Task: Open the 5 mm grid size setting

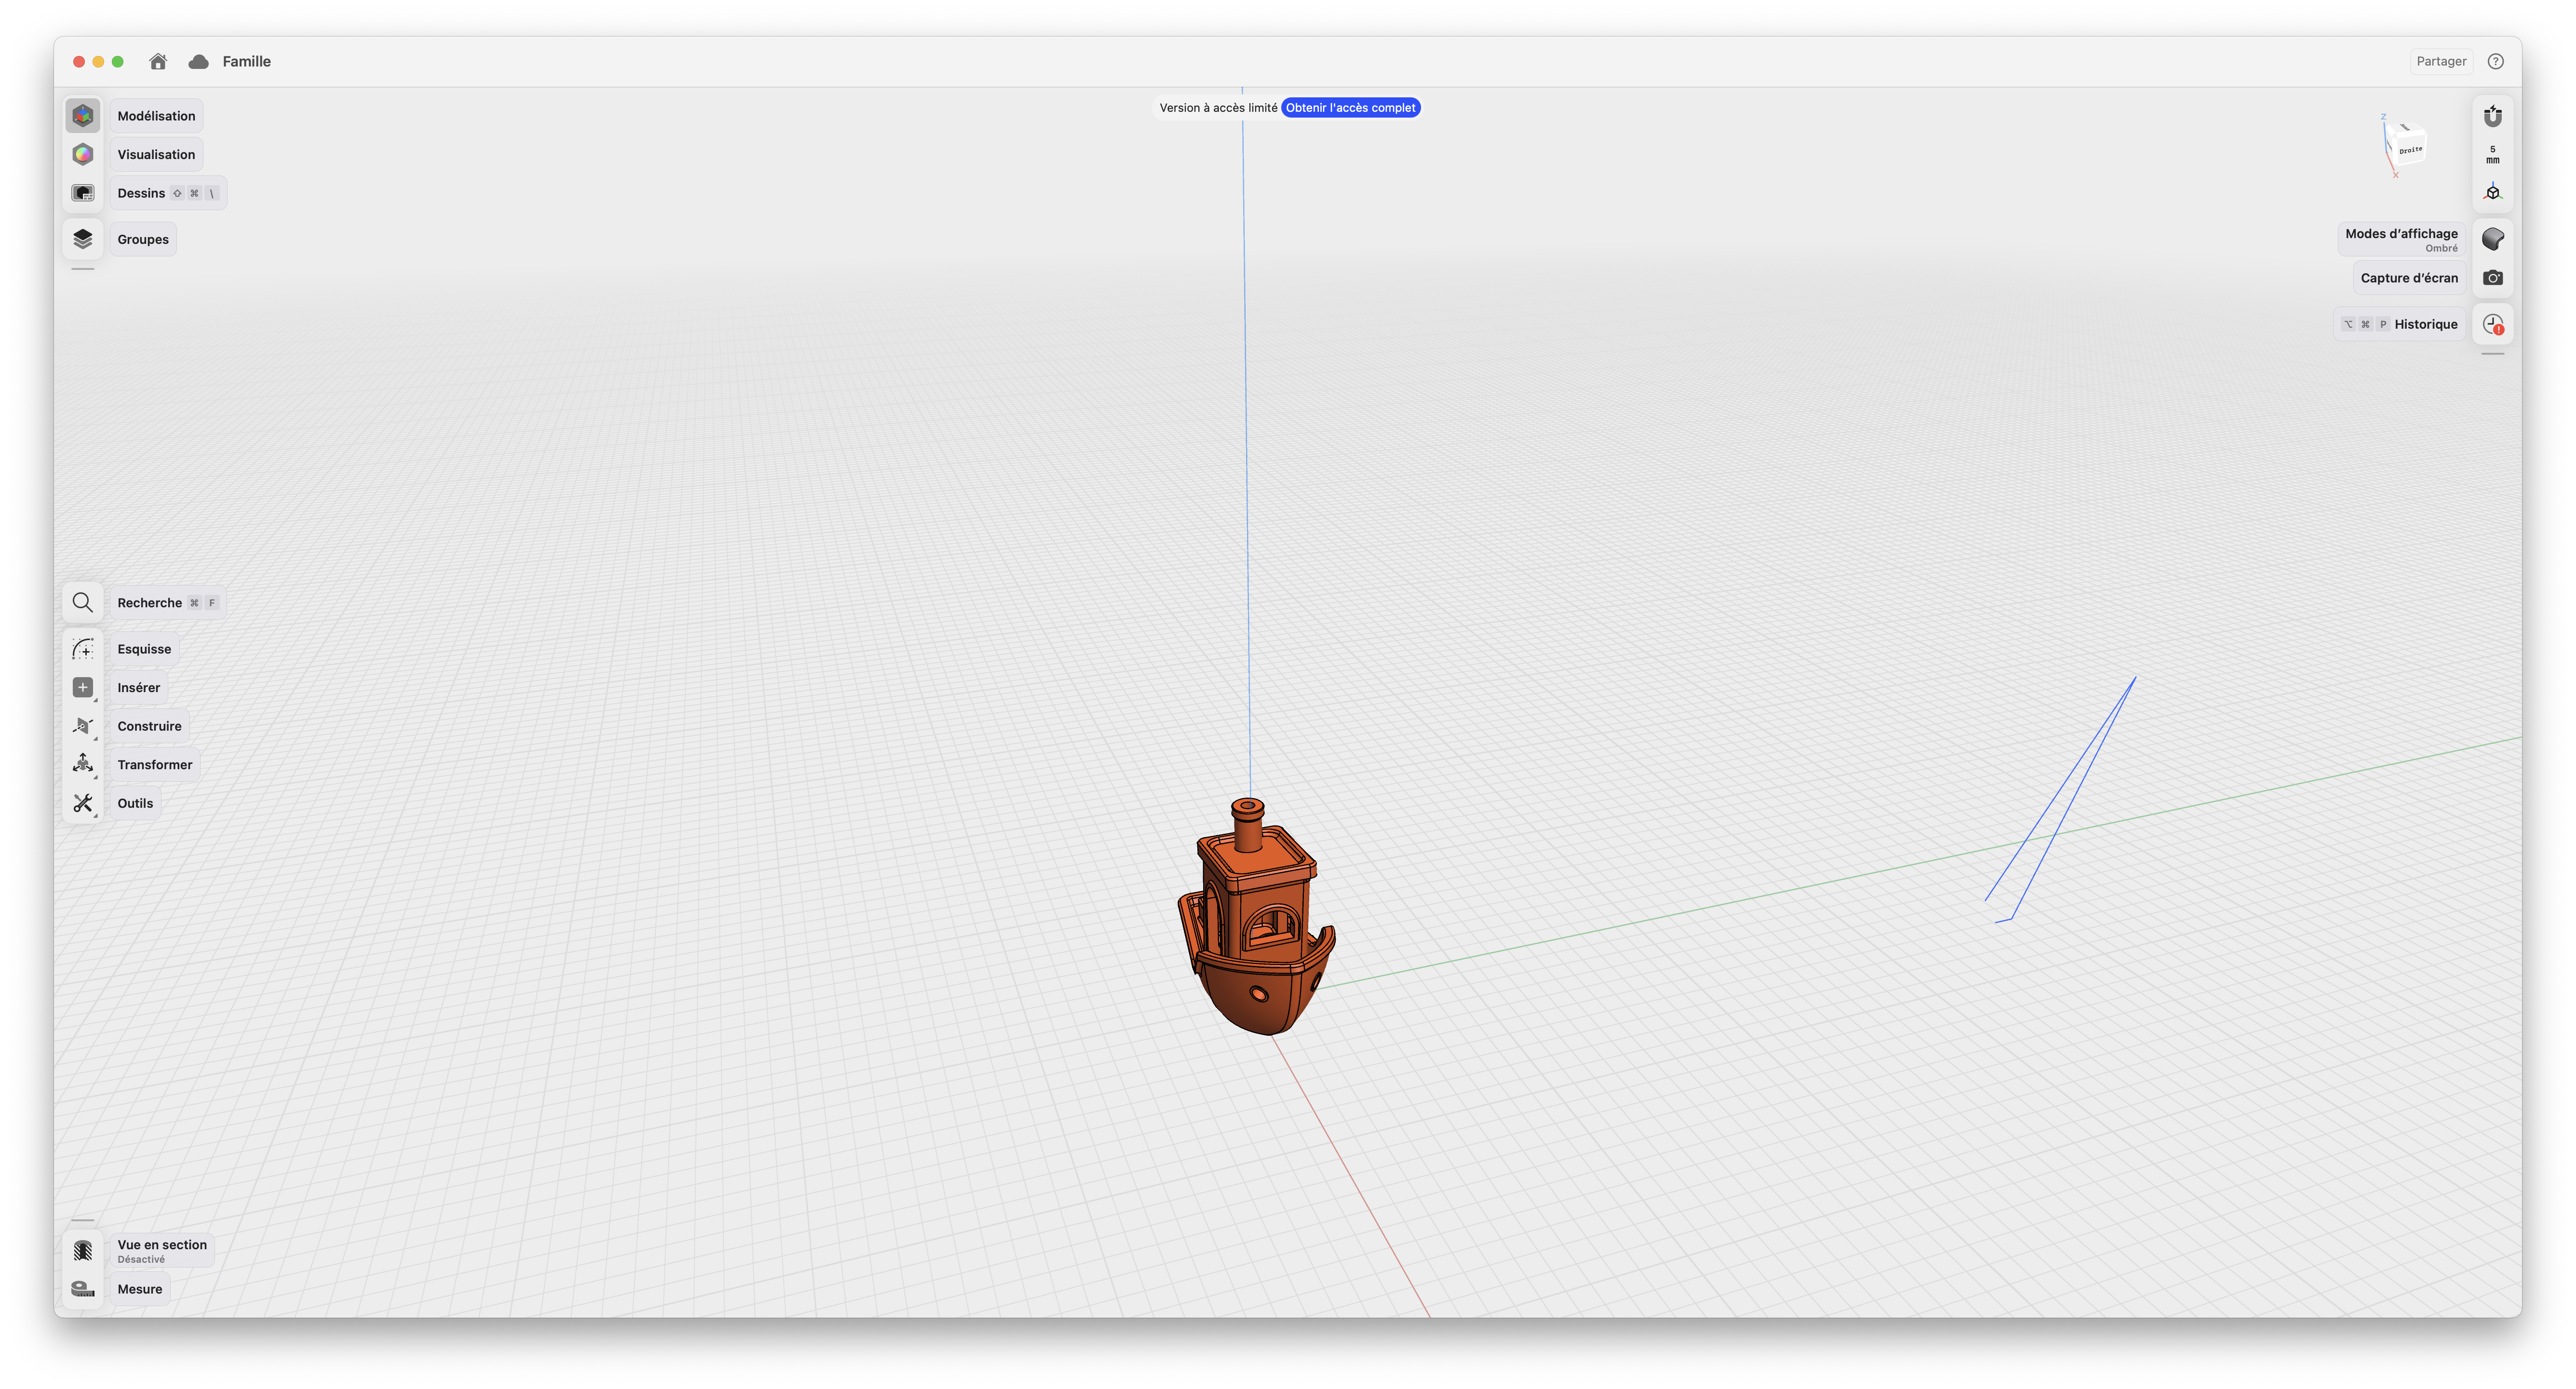Action: tap(2493, 154)
